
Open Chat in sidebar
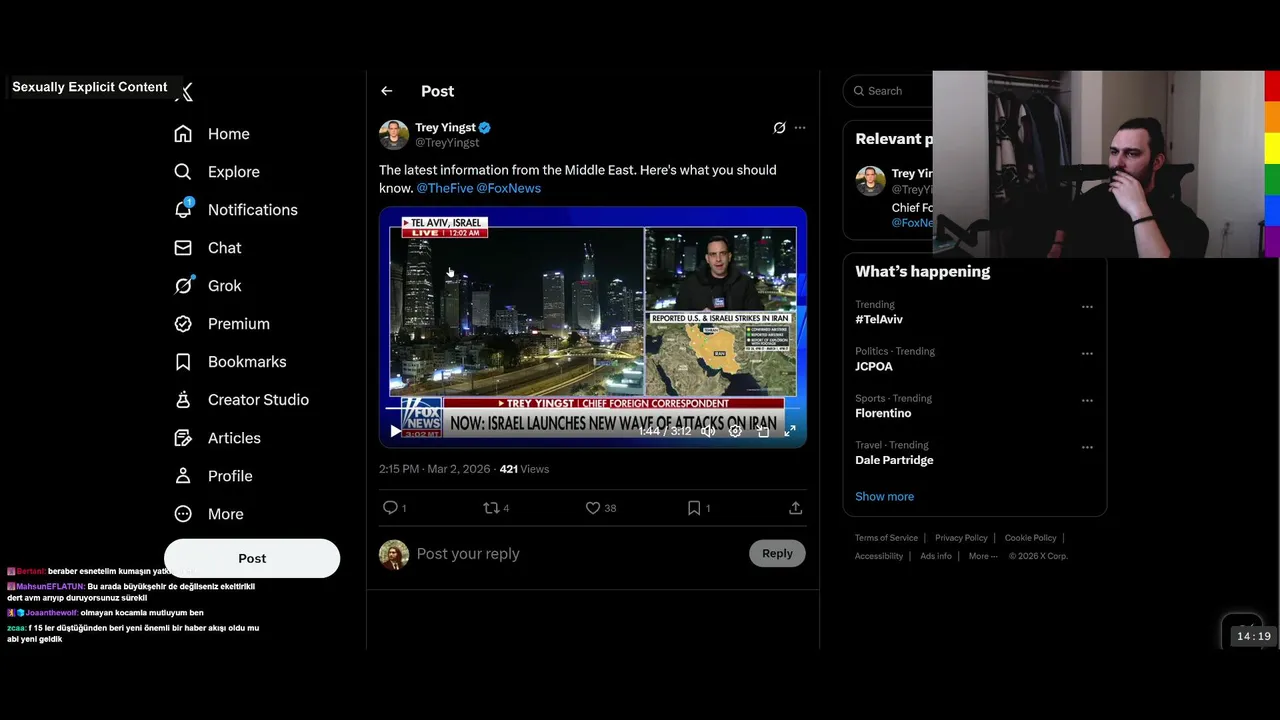click(208, 248)
